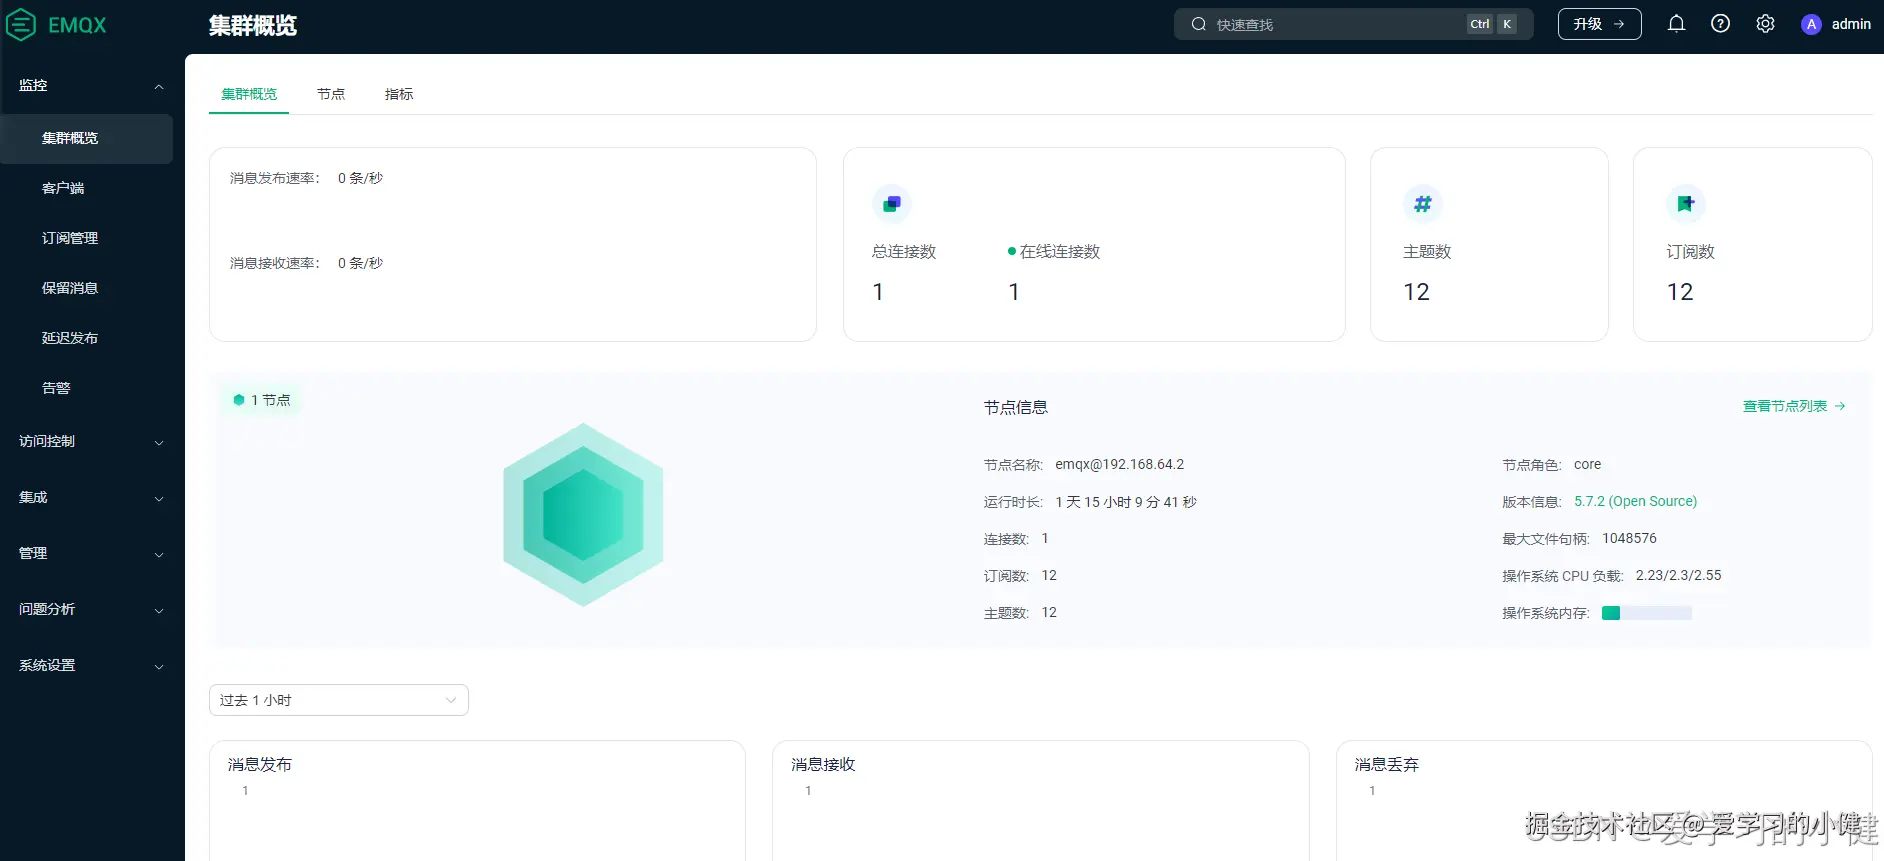Open the help question mark icon
Screen dimensions: 1884x861
1720,24
